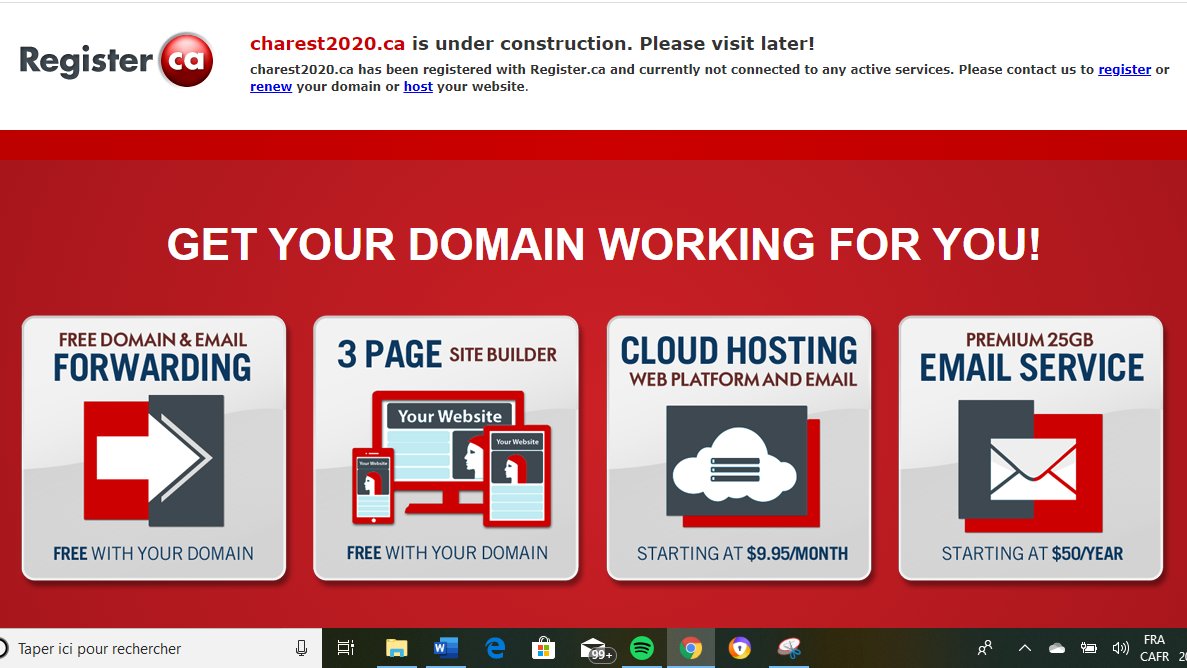Screen dimensions: 1187x668
Task: Click the envelope image in Email Service
Action: pyautogui.click(x=1030, y=466)
